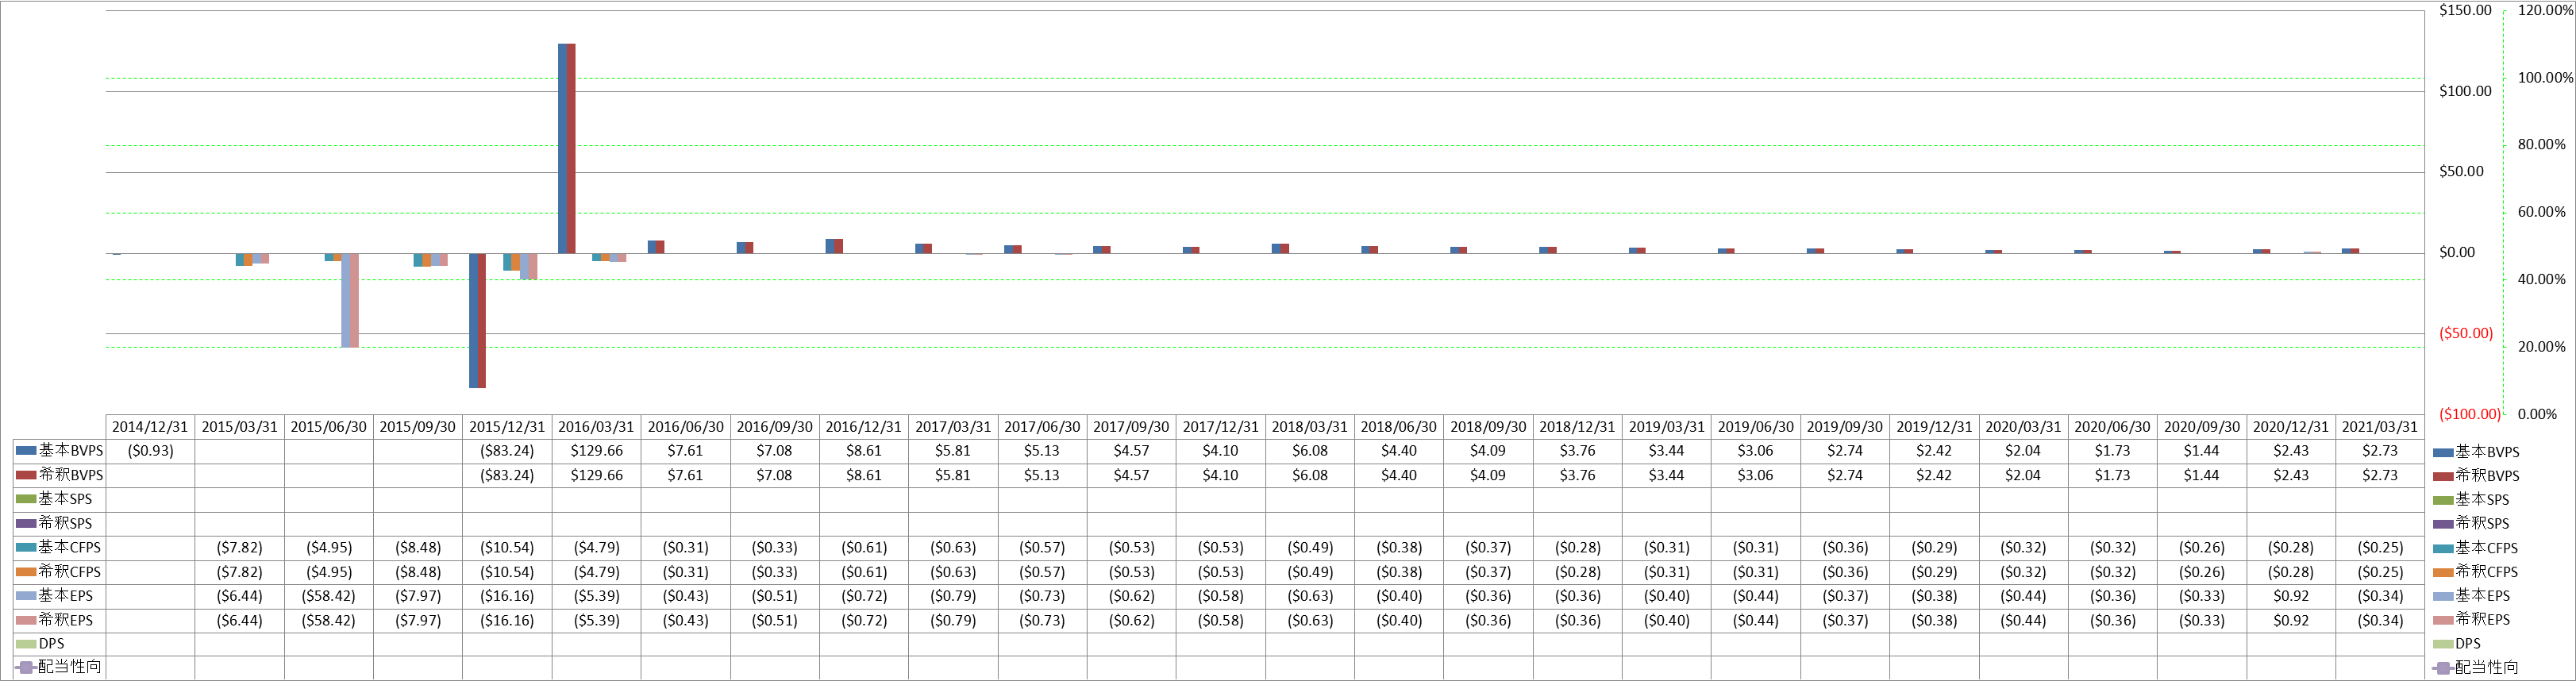Select ($58.42) in the 希釈EPS row
Image resolution: width=2576 pixels, height=681 pixels.
pyautogui.click(x=328, y=620)
